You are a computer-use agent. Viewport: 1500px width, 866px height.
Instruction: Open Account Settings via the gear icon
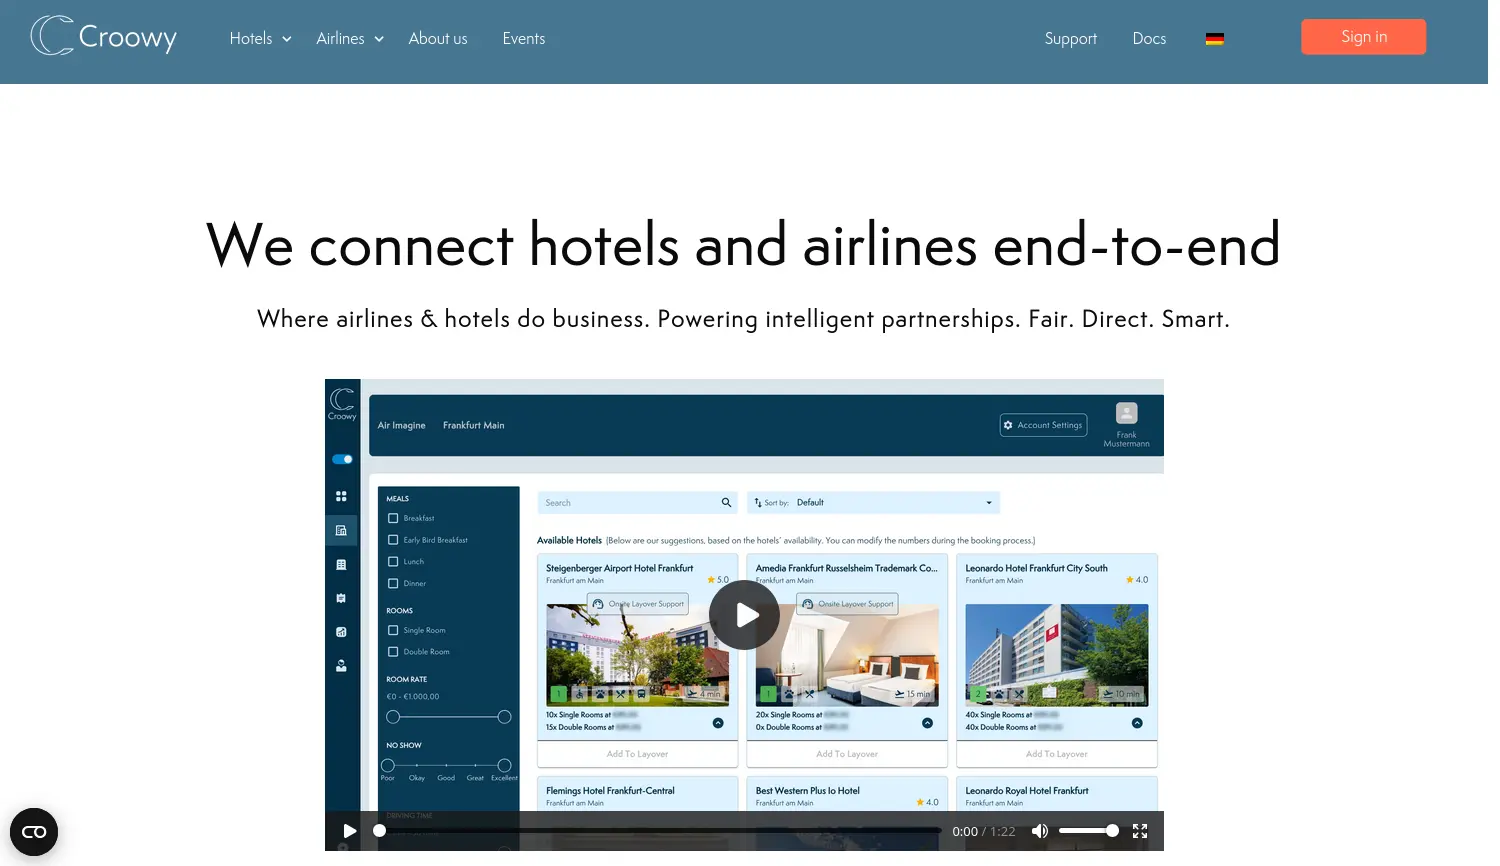[x=1009, y=425]
